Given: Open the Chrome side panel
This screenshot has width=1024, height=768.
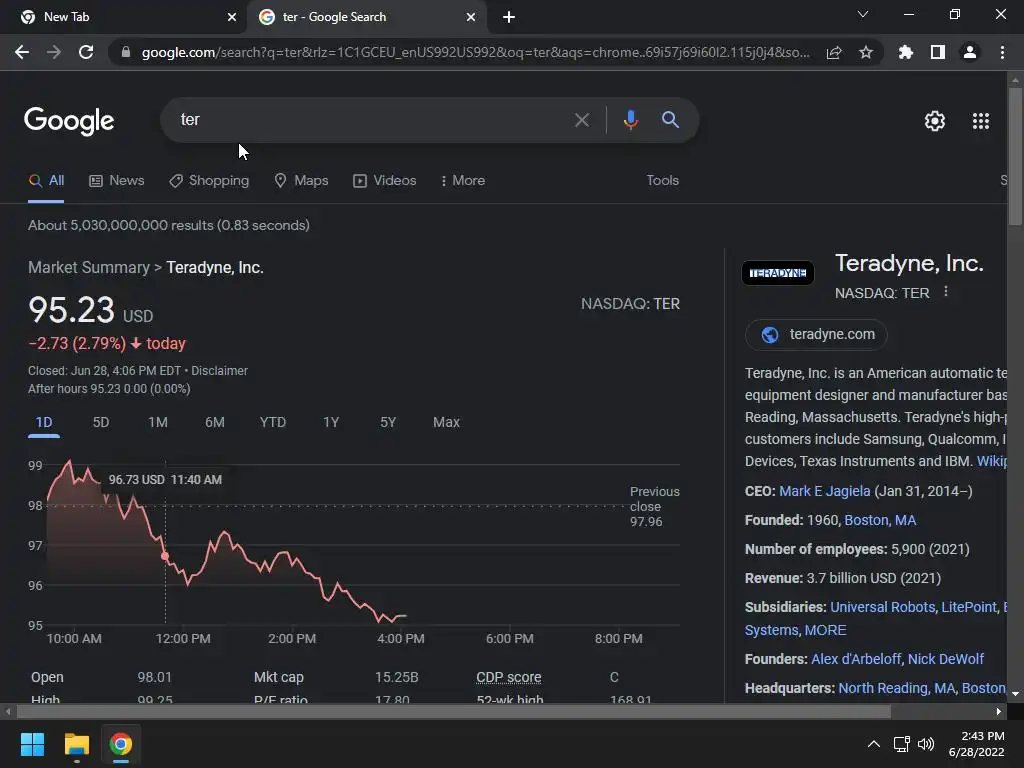Looking at the screenshot, I should coord(938,52).
